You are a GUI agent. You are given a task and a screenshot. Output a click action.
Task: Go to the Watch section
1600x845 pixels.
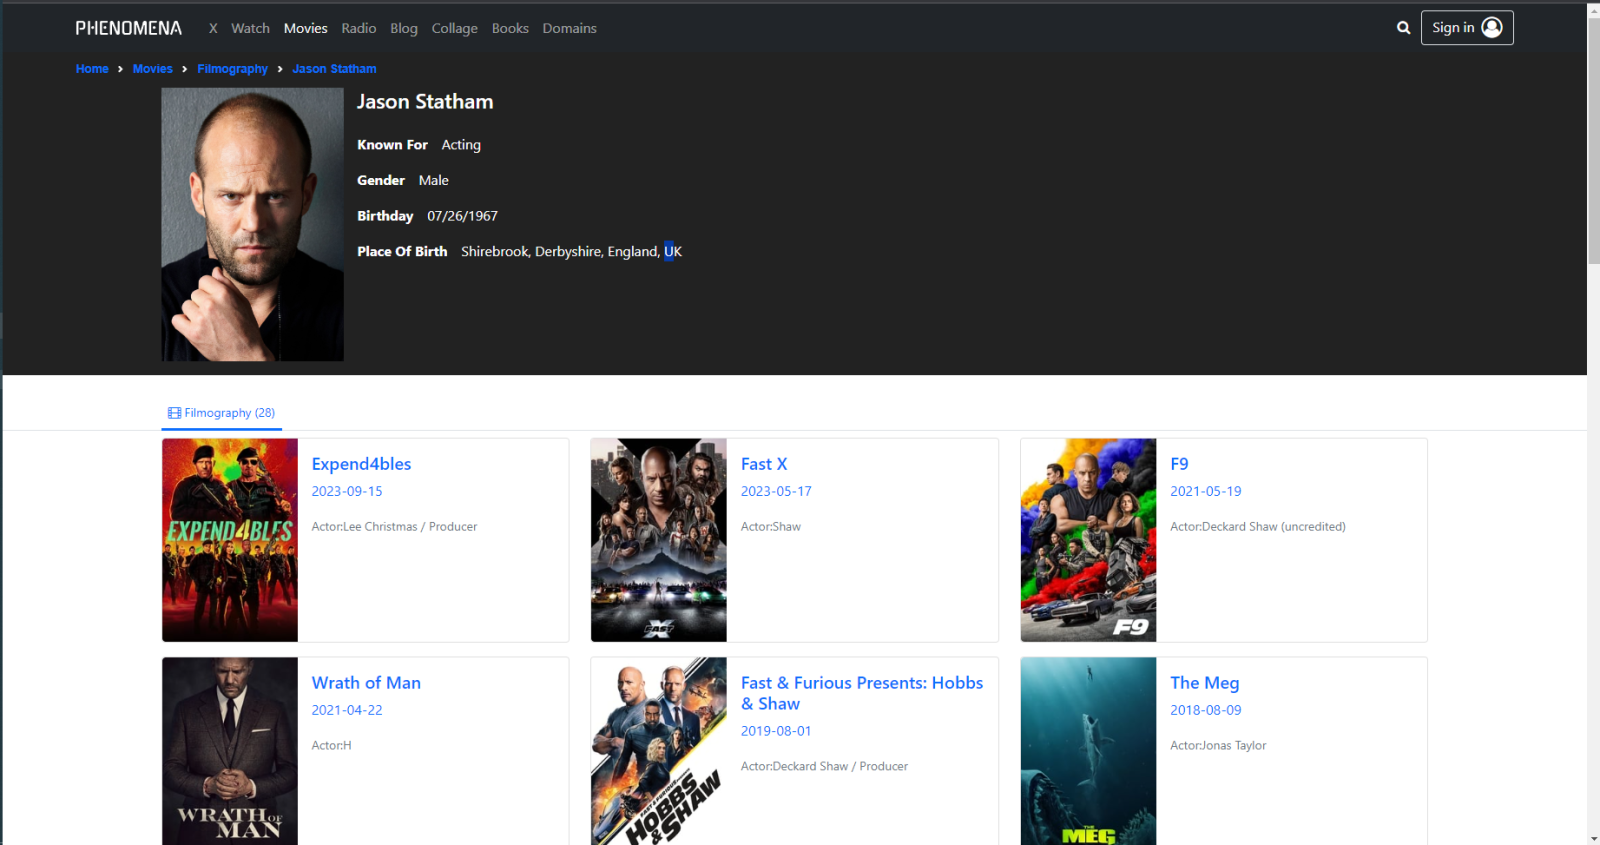click(250, 28)
